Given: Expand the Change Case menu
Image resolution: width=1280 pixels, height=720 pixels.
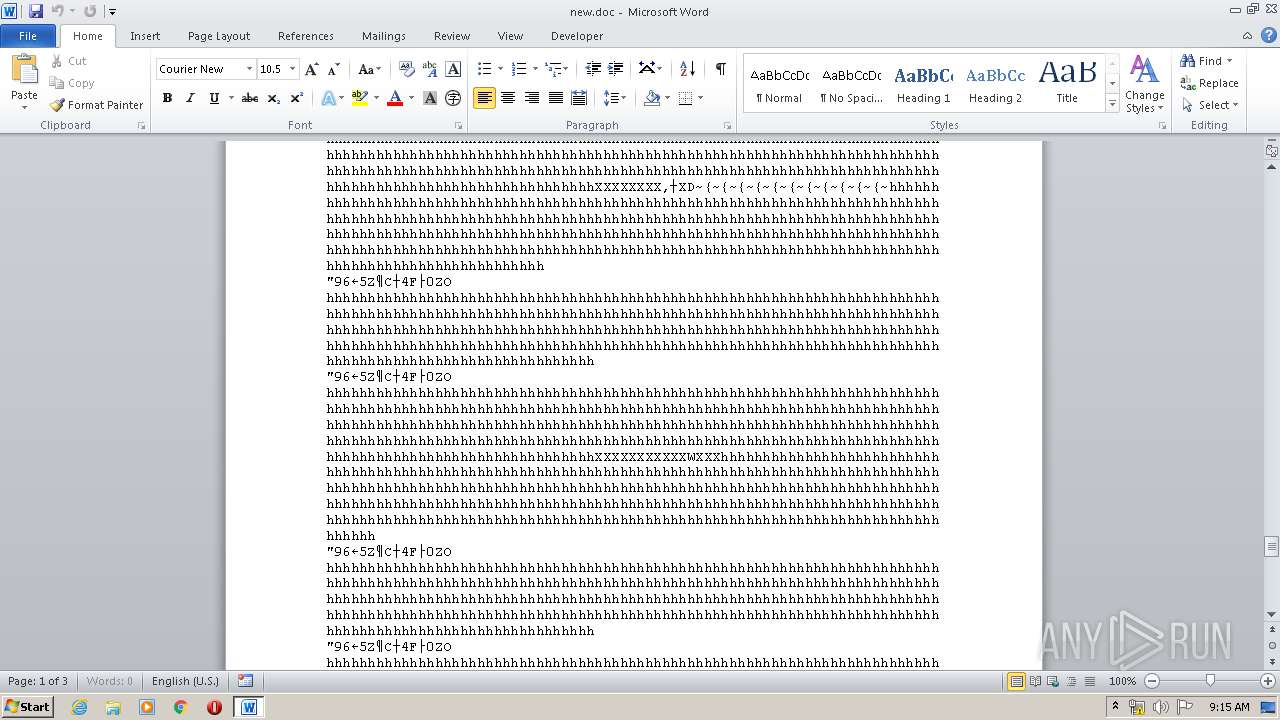Looking at the screenshot, I should 369,69.
